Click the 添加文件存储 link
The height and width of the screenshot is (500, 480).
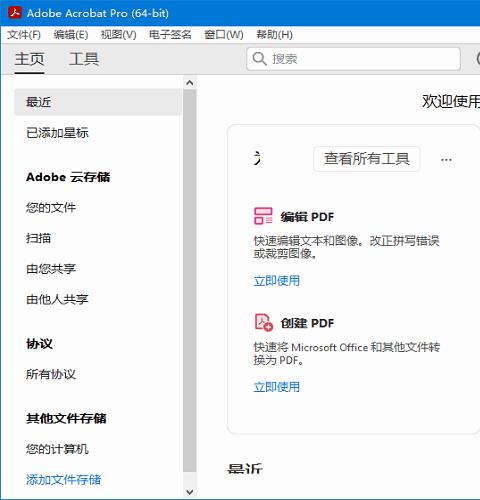pyautogui.click(x=63, y=479)
